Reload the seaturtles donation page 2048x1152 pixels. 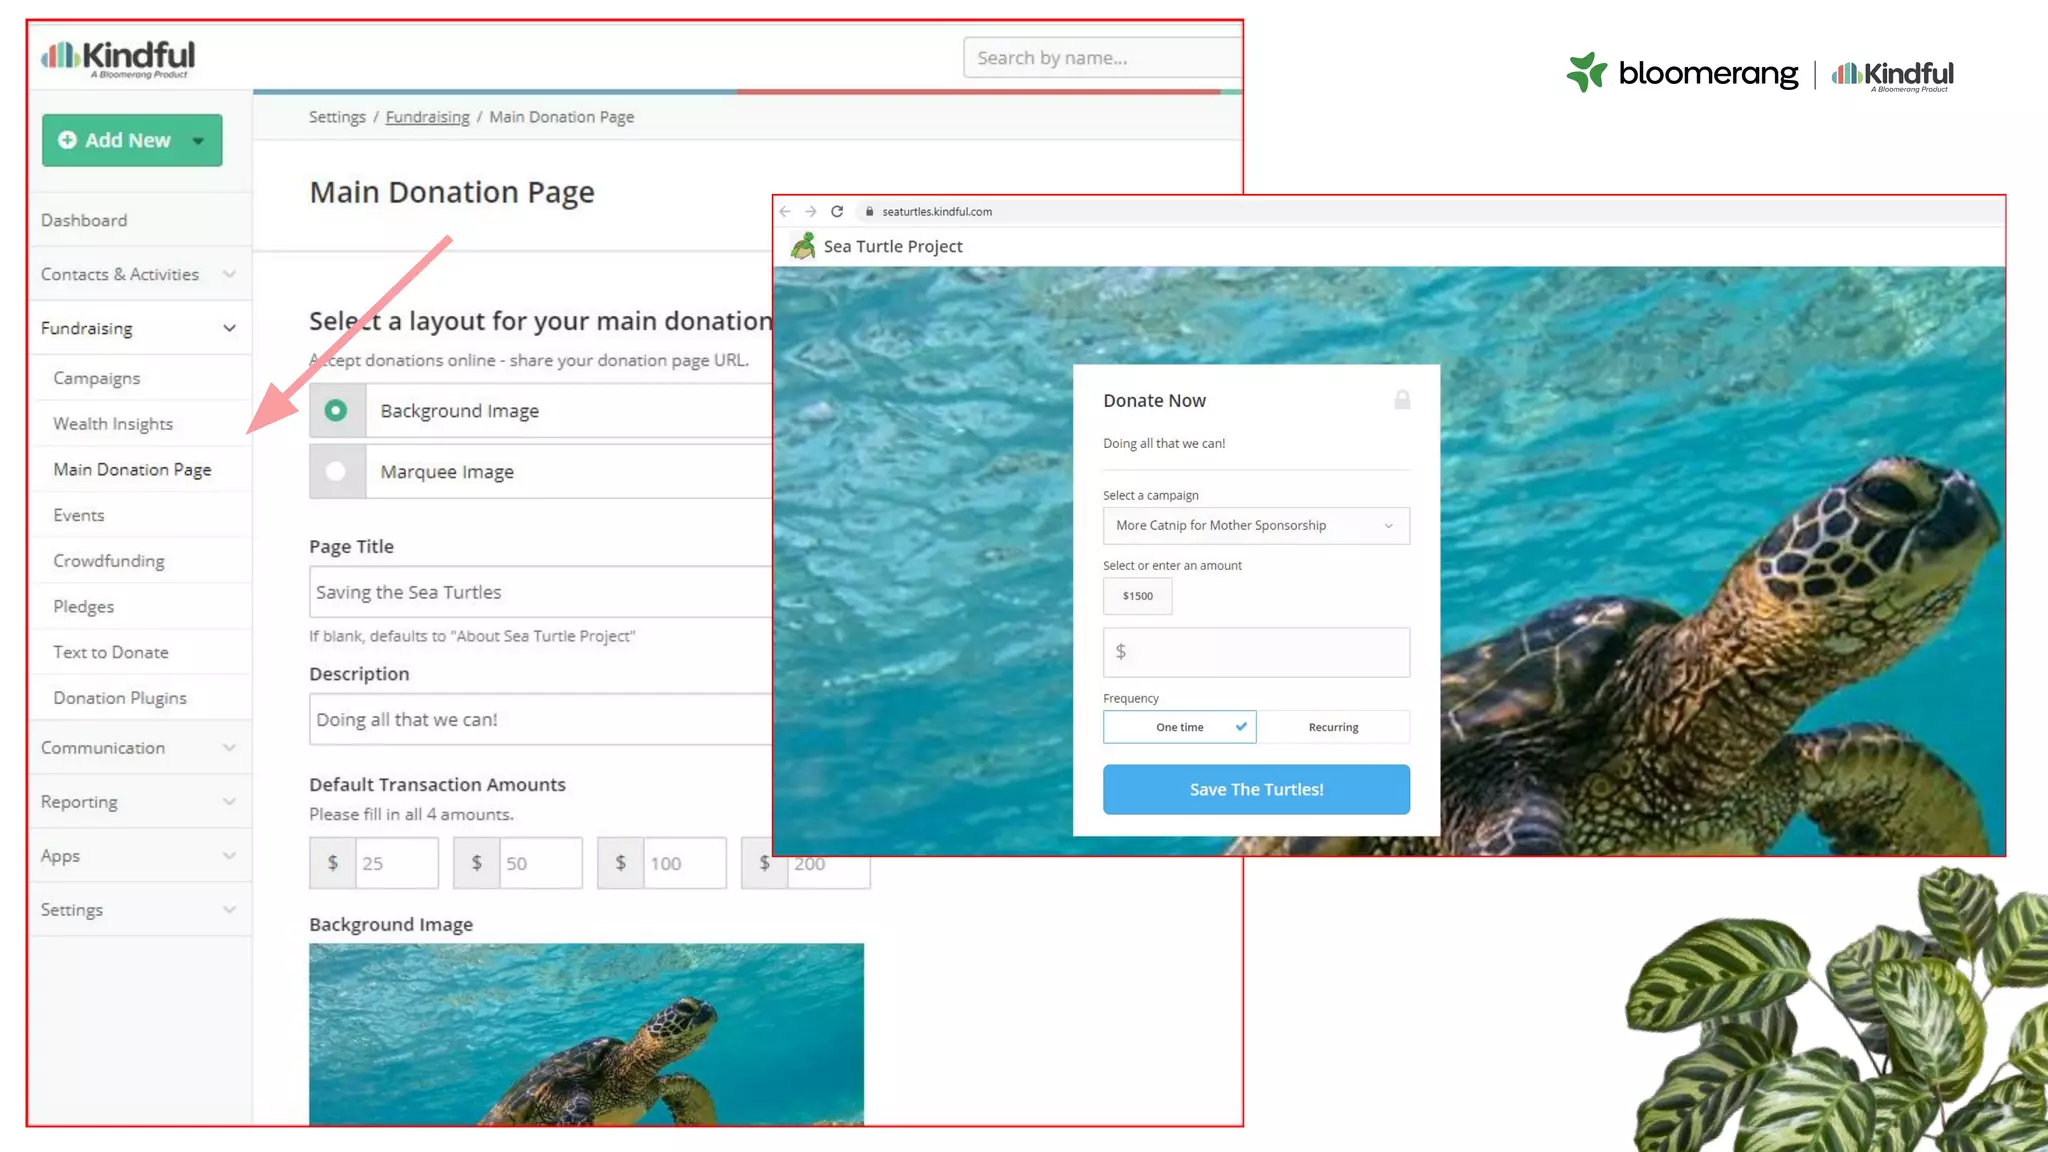[x=837, y=211]
